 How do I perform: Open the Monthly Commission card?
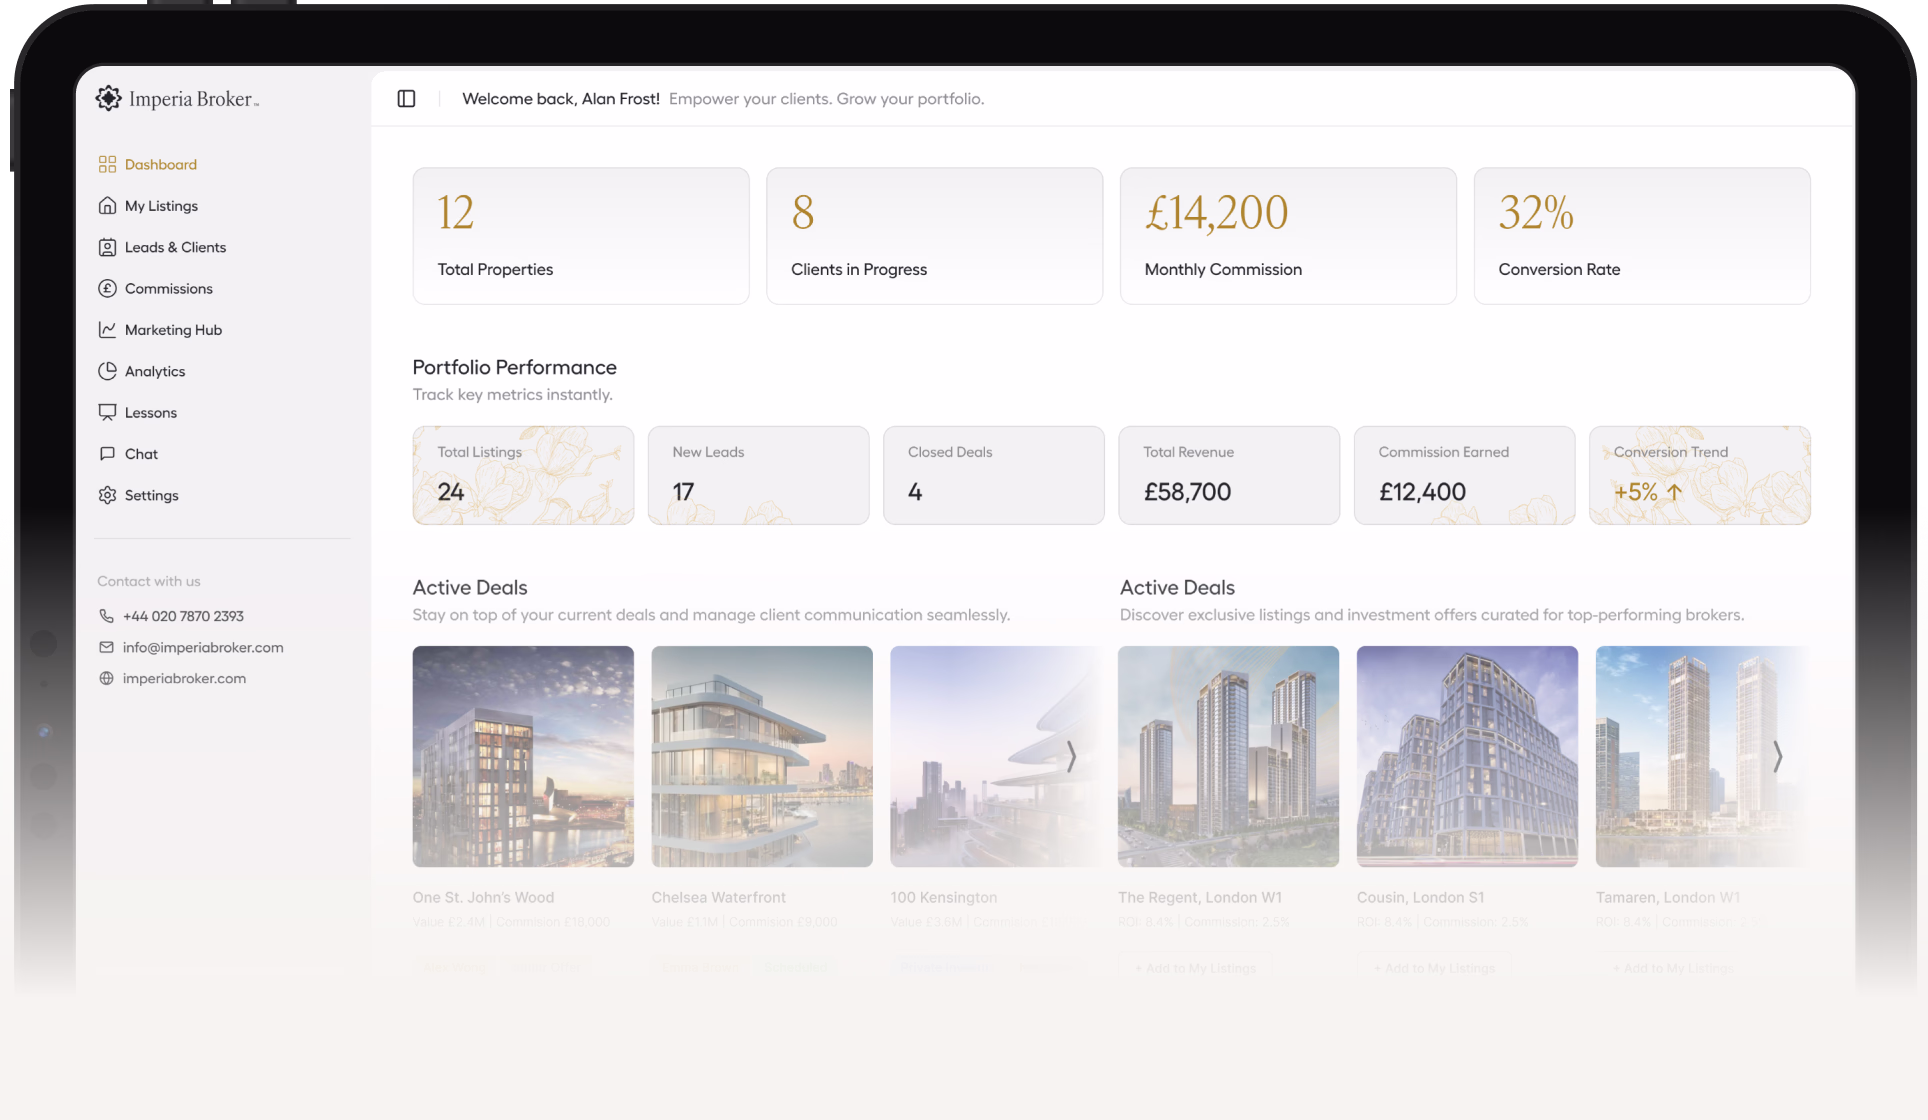[1288, 236]
